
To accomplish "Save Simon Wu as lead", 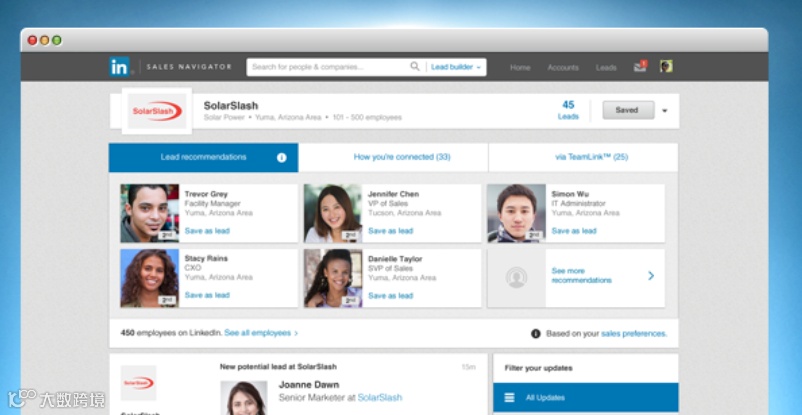I will [x=574, y=231].
